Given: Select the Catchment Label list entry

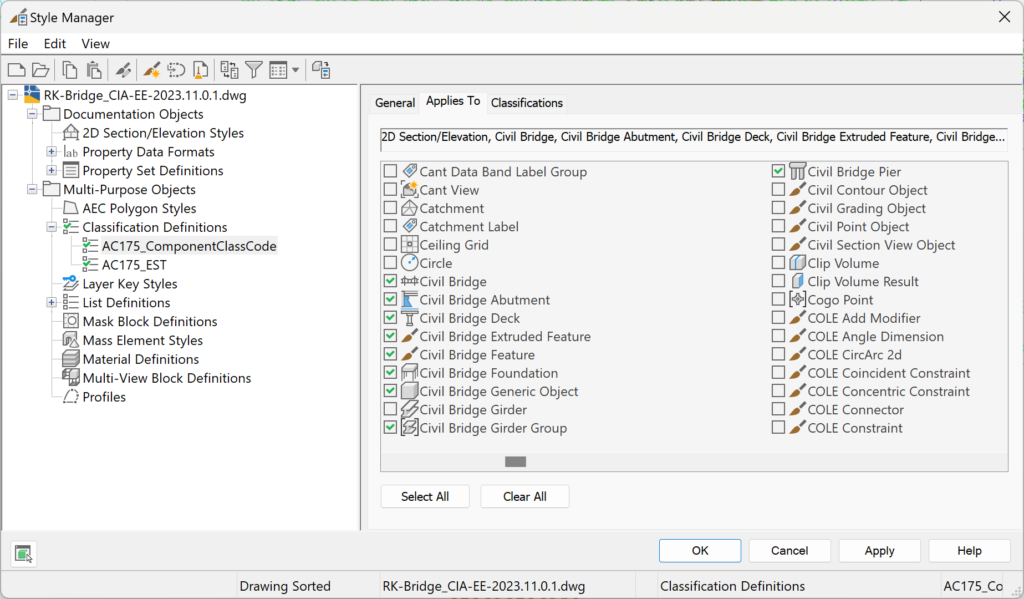Looking at the screenshot, I should point(469,227).
